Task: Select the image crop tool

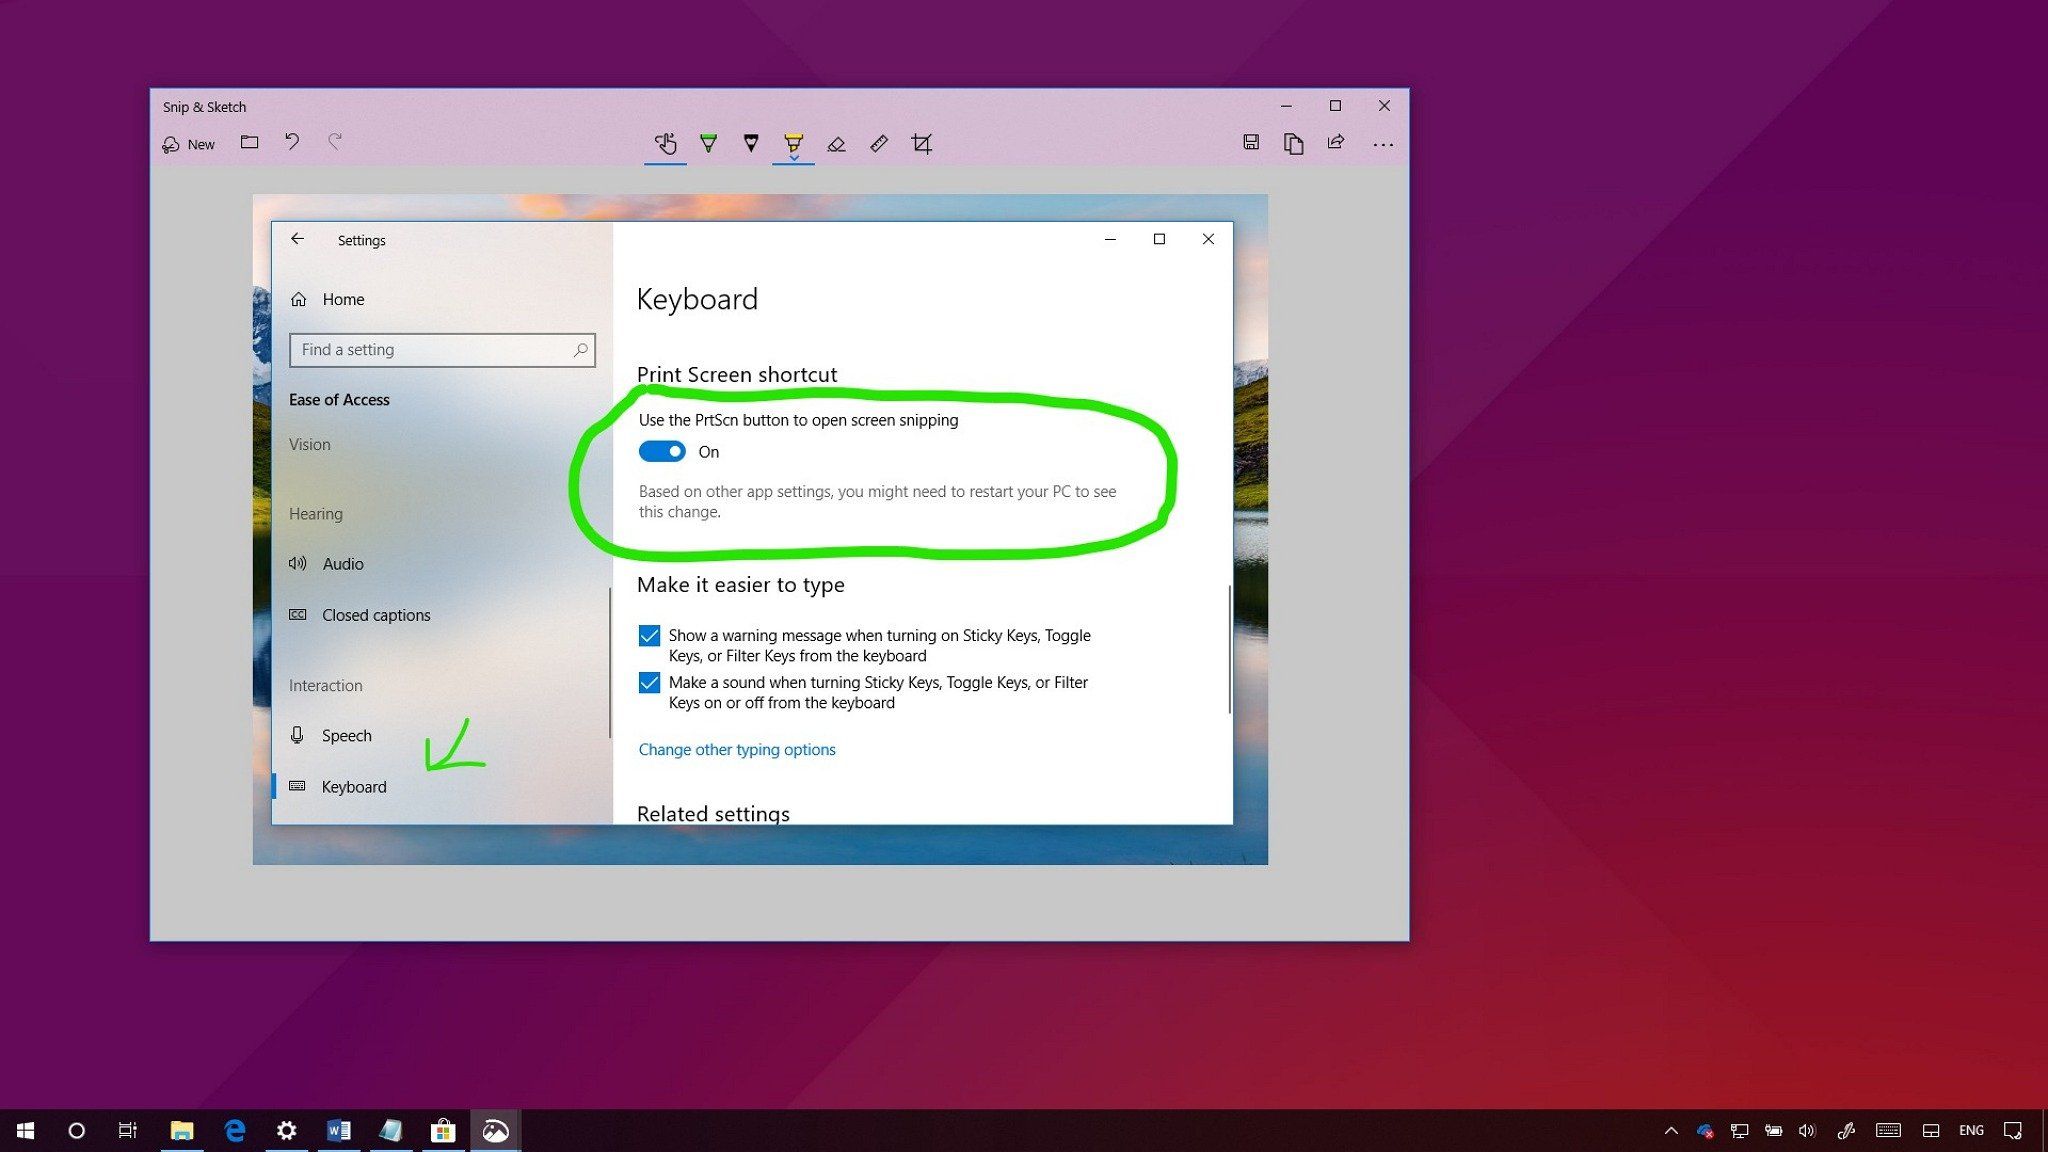Action: point(922,144)
